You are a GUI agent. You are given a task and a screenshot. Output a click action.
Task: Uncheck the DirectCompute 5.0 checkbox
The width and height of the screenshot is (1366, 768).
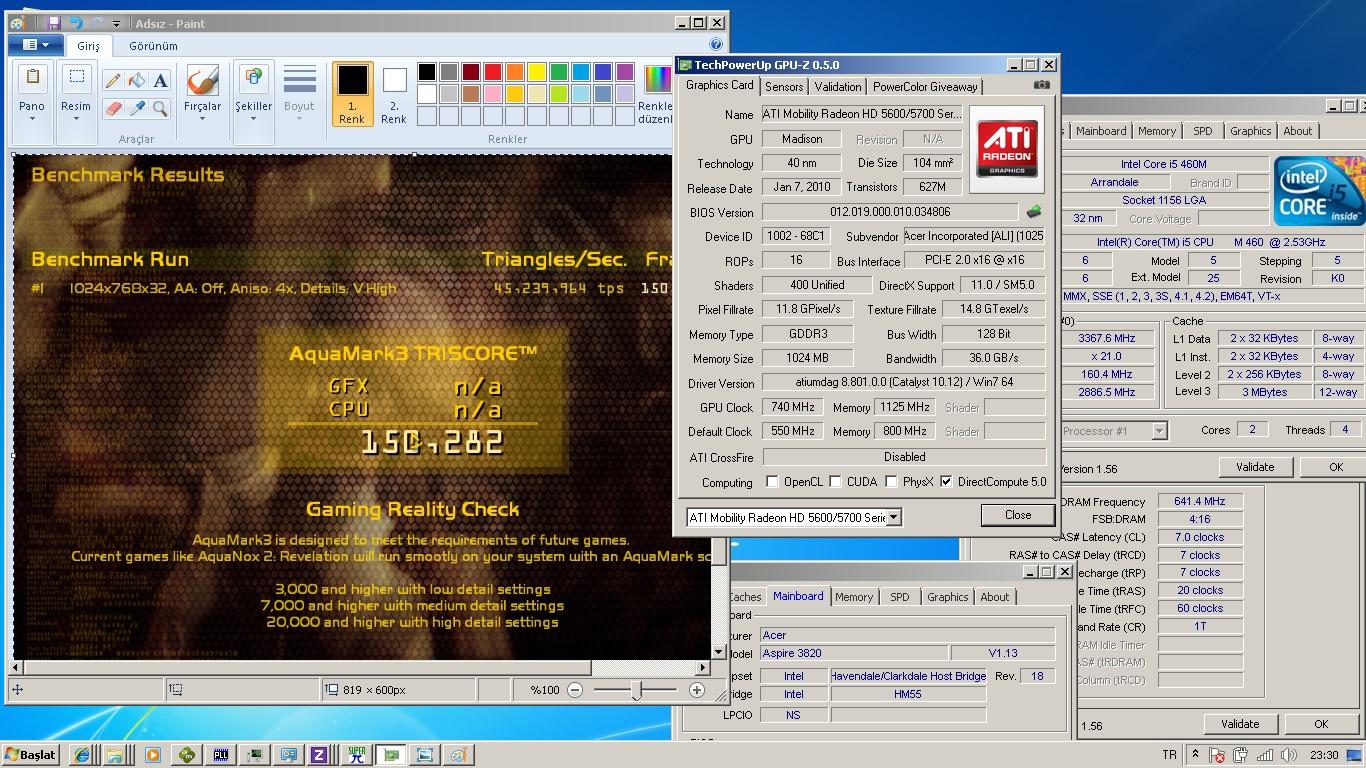point(946,482)
